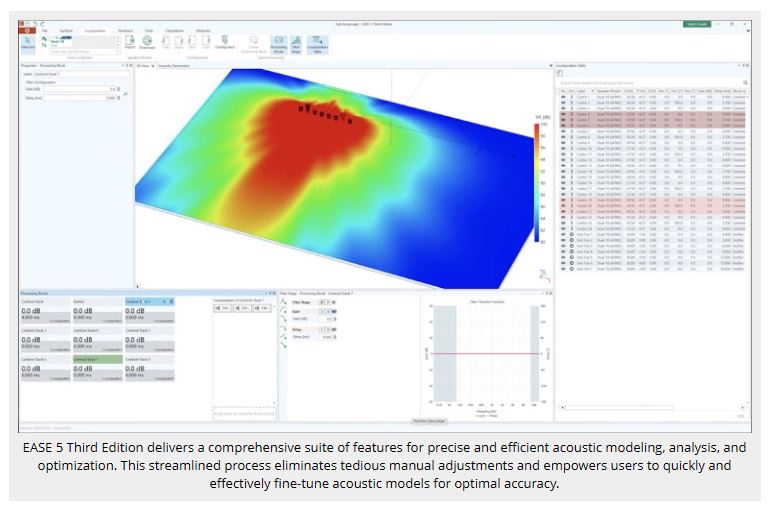Click the SPL color legend bar
Viewport: 772px width, 511px height.
tap(536, 183)
